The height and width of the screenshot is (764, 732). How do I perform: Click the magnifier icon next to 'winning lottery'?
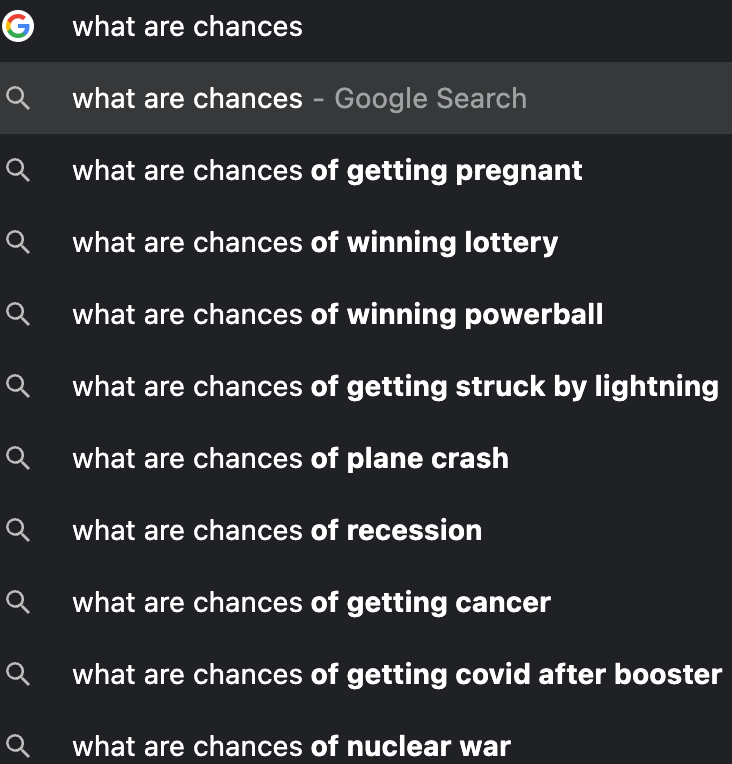[x=18, y=242]
